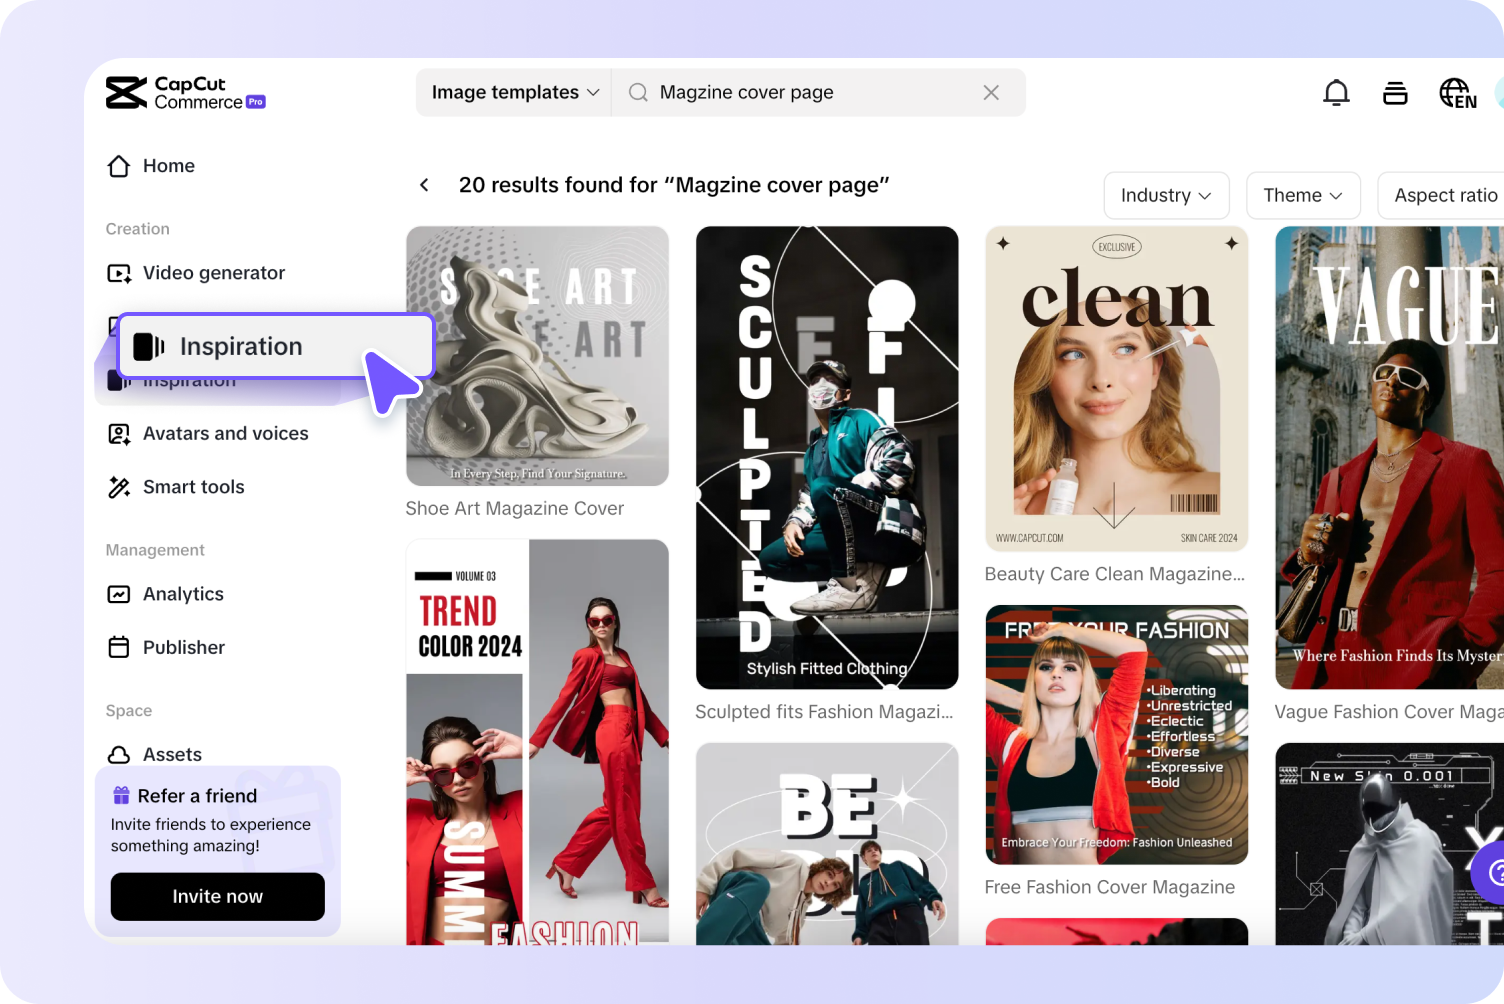Open Avatars and voices
Screen dimensions: 1504x1004
(225, 433)
